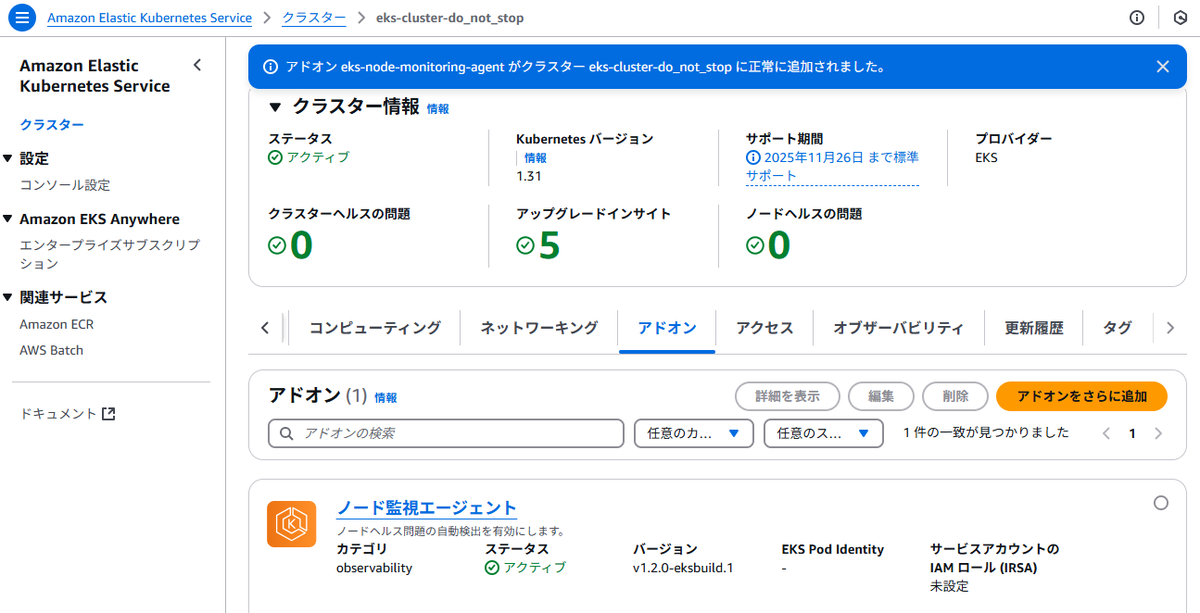Collapse the sidebar with the chevron arrow
The height and width of the screenshot is (613, 1200).
[197, 65]
